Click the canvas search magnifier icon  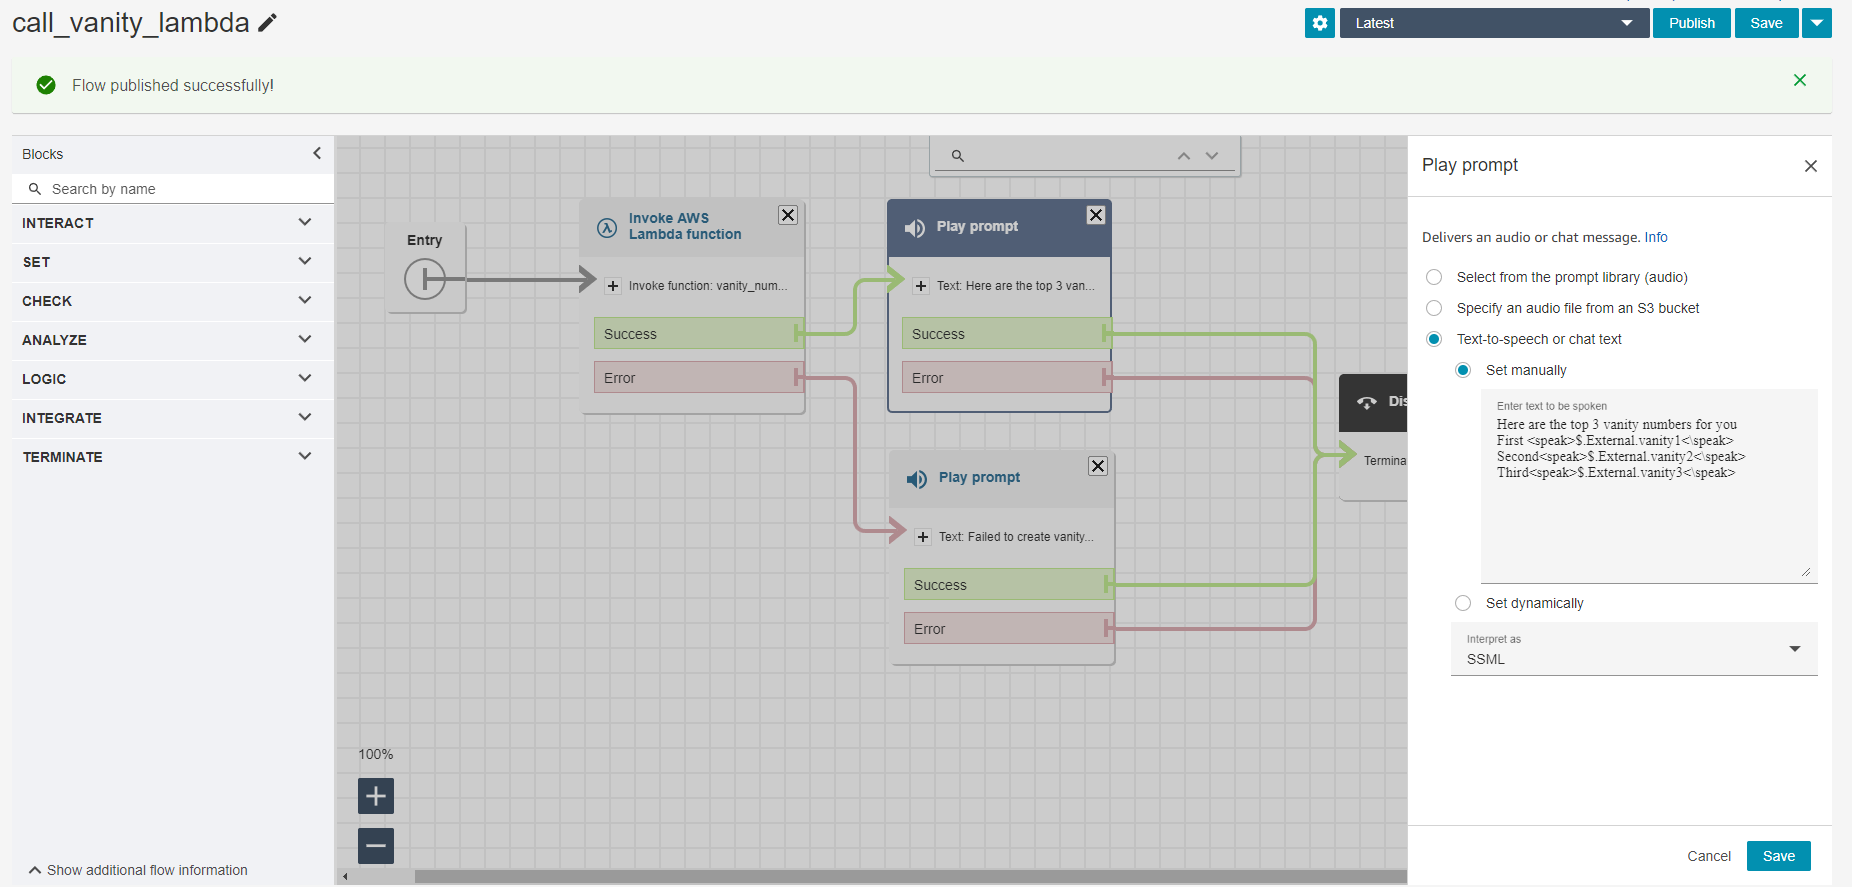958,156
